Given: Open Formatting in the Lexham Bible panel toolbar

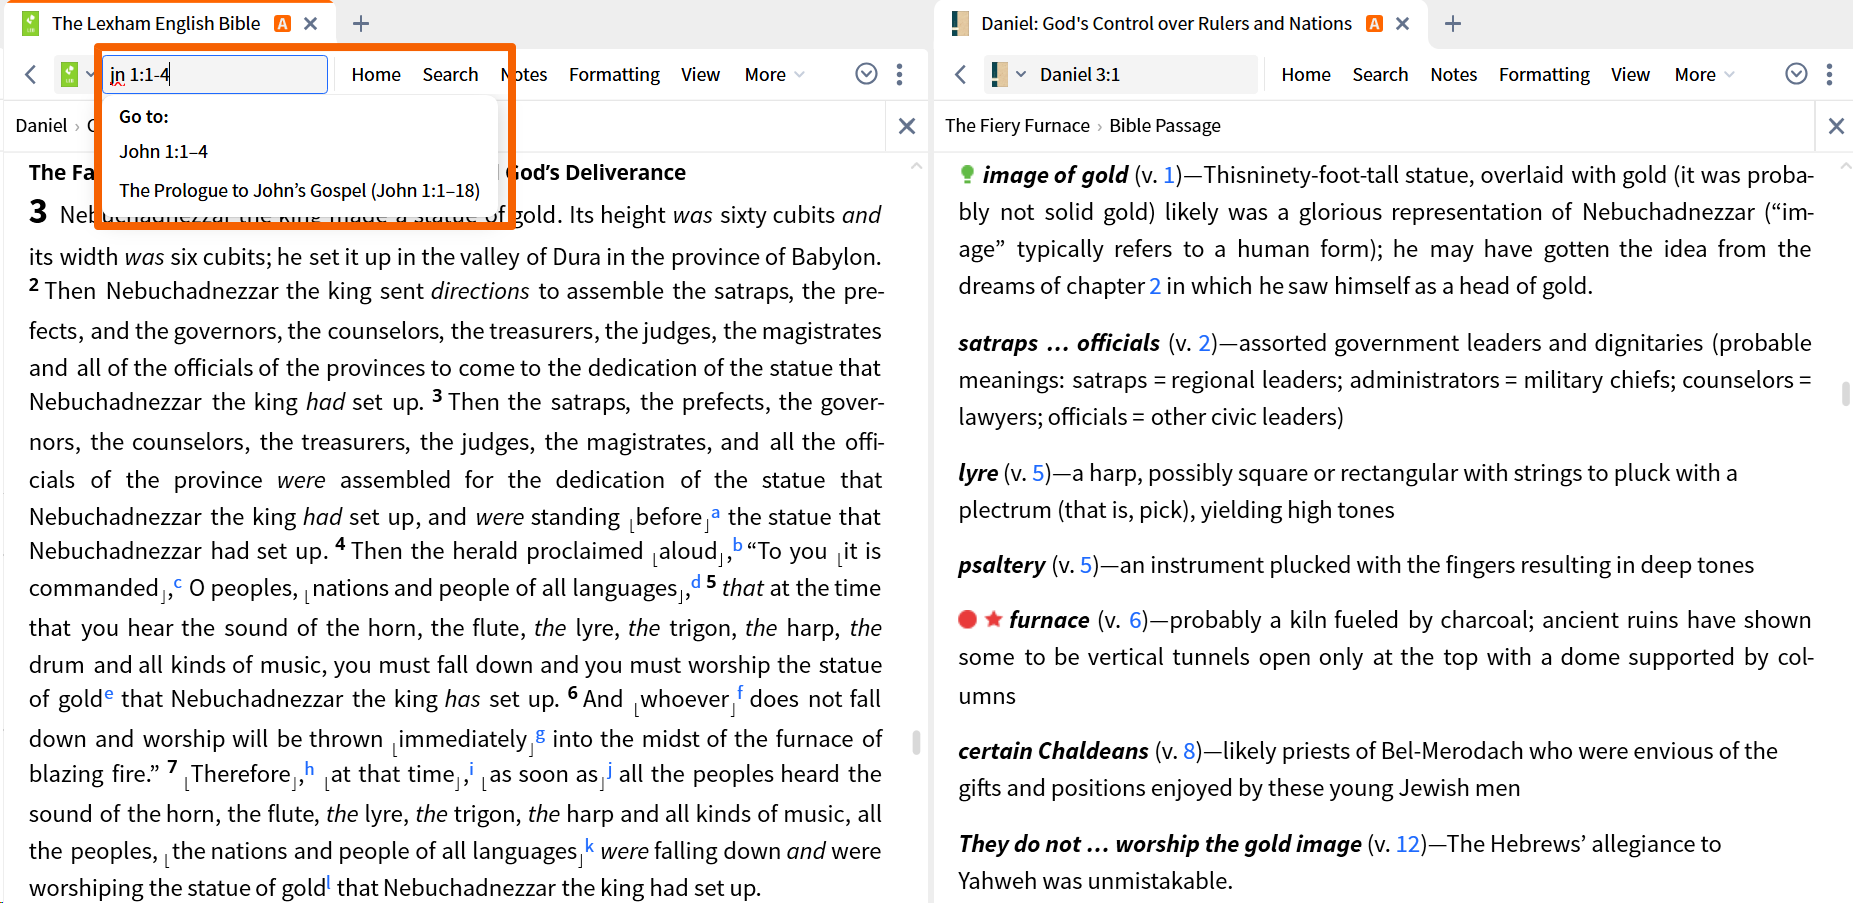Looking at the screenshot, I should click(614, 74).
